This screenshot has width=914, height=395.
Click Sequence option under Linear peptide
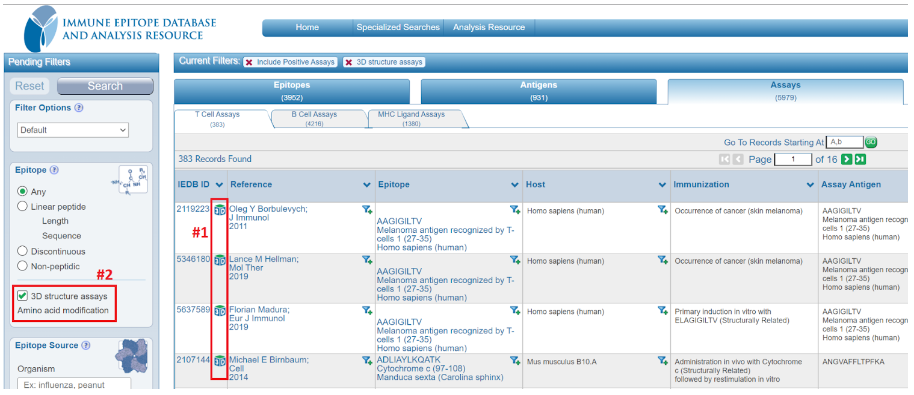61,236
